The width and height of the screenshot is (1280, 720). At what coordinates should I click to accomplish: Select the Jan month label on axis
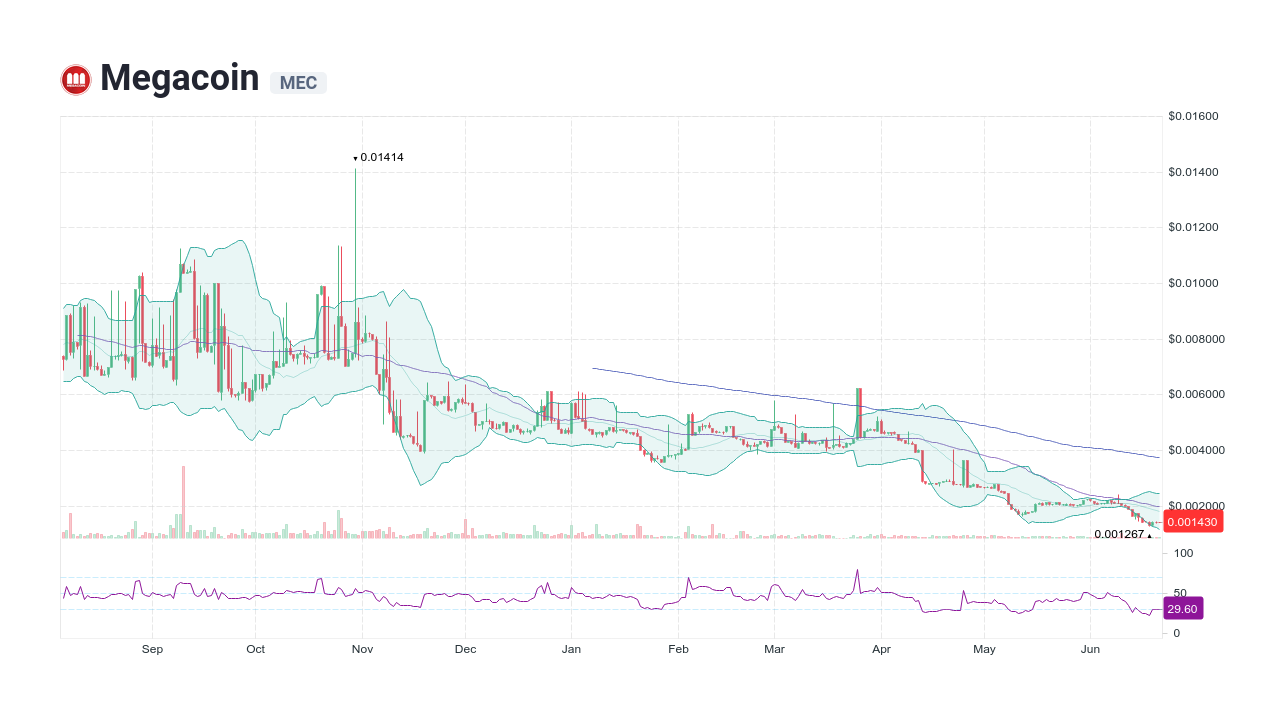click(x=571, y=649)
